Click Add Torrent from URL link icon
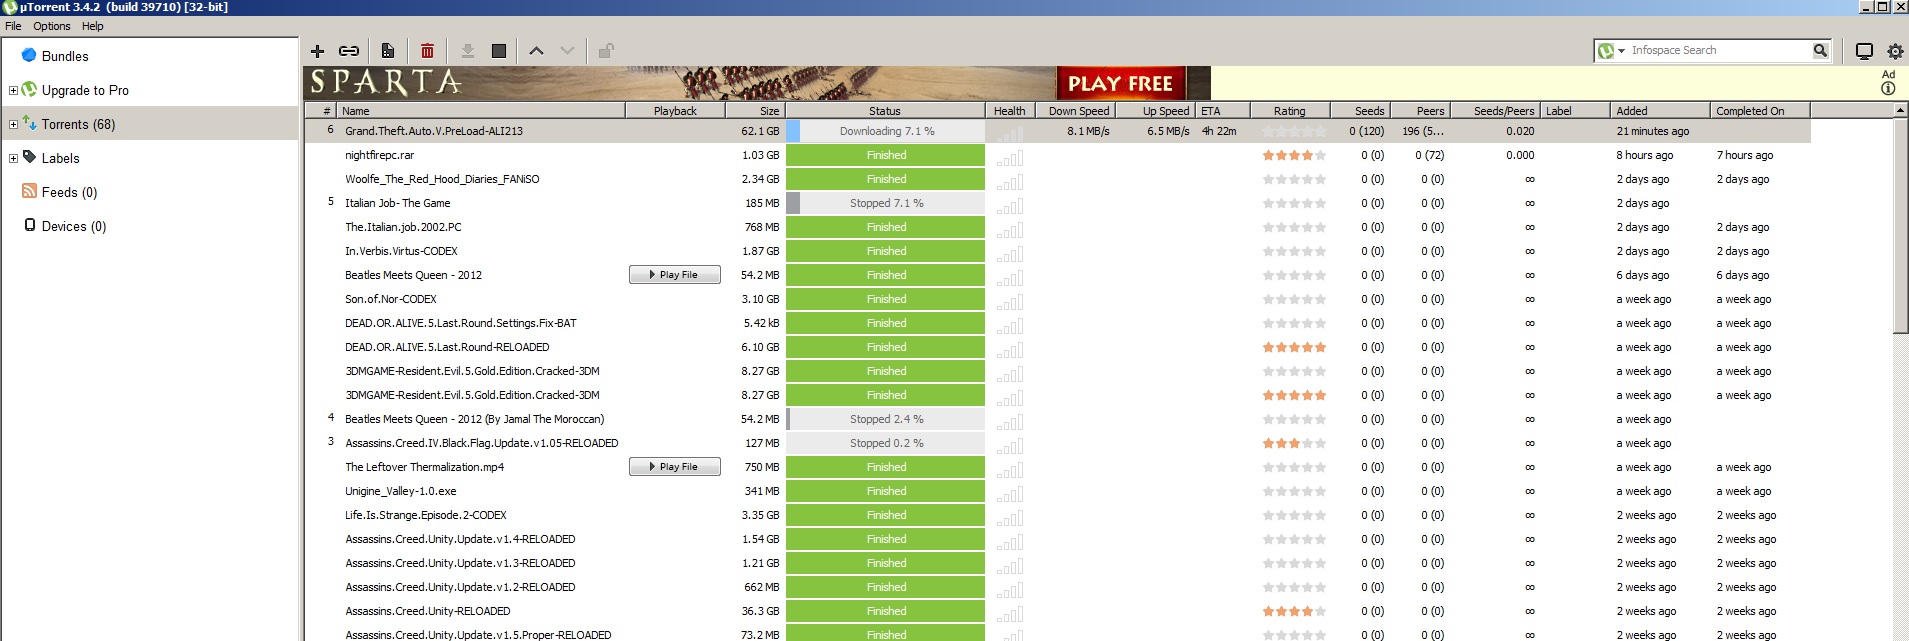1909x641 pixels. click(x=349, y=51)
